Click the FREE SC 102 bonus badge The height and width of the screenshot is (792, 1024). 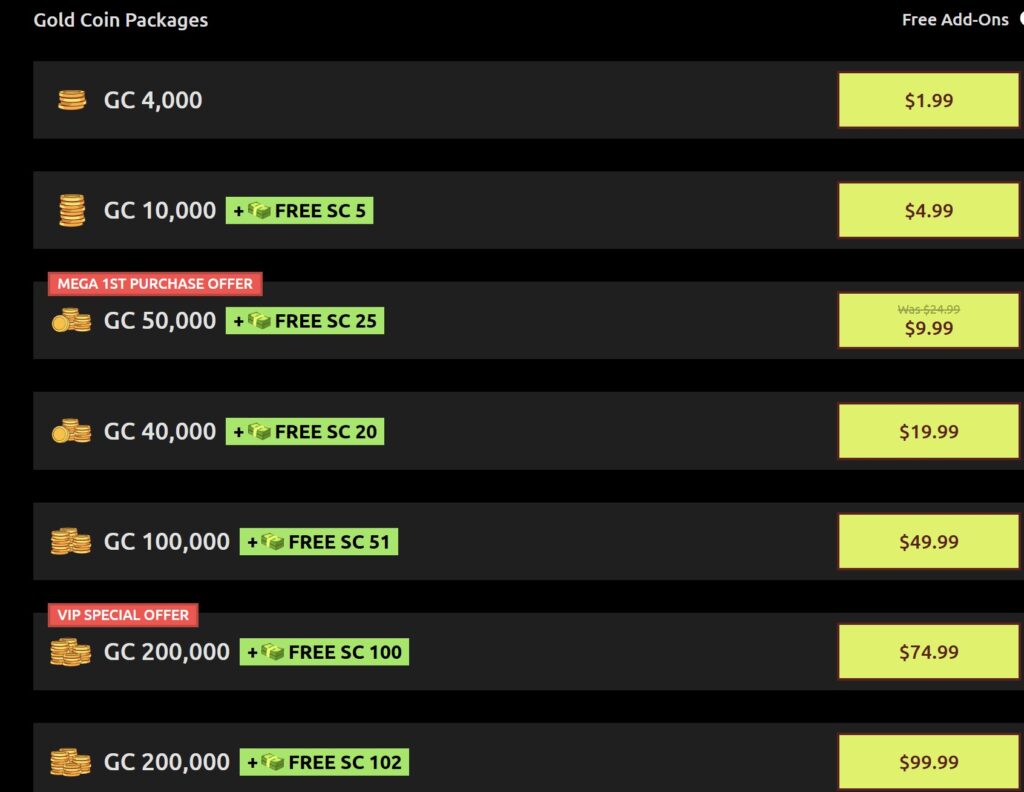324,762
